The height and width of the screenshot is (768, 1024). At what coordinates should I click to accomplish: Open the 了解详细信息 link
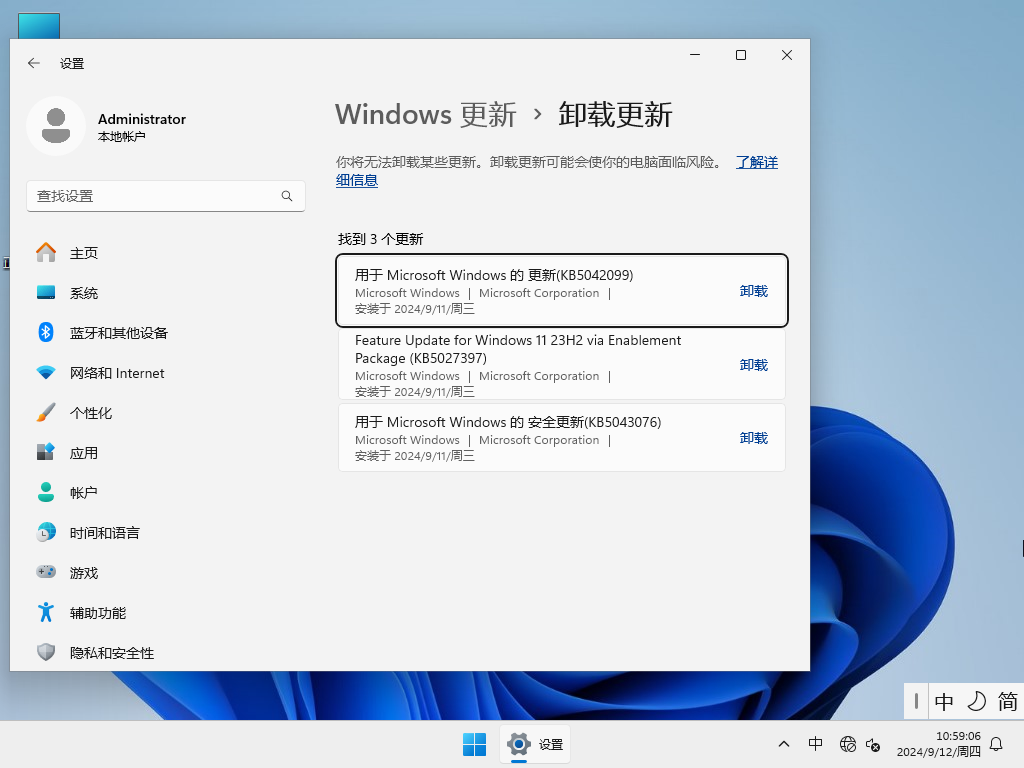757,161
